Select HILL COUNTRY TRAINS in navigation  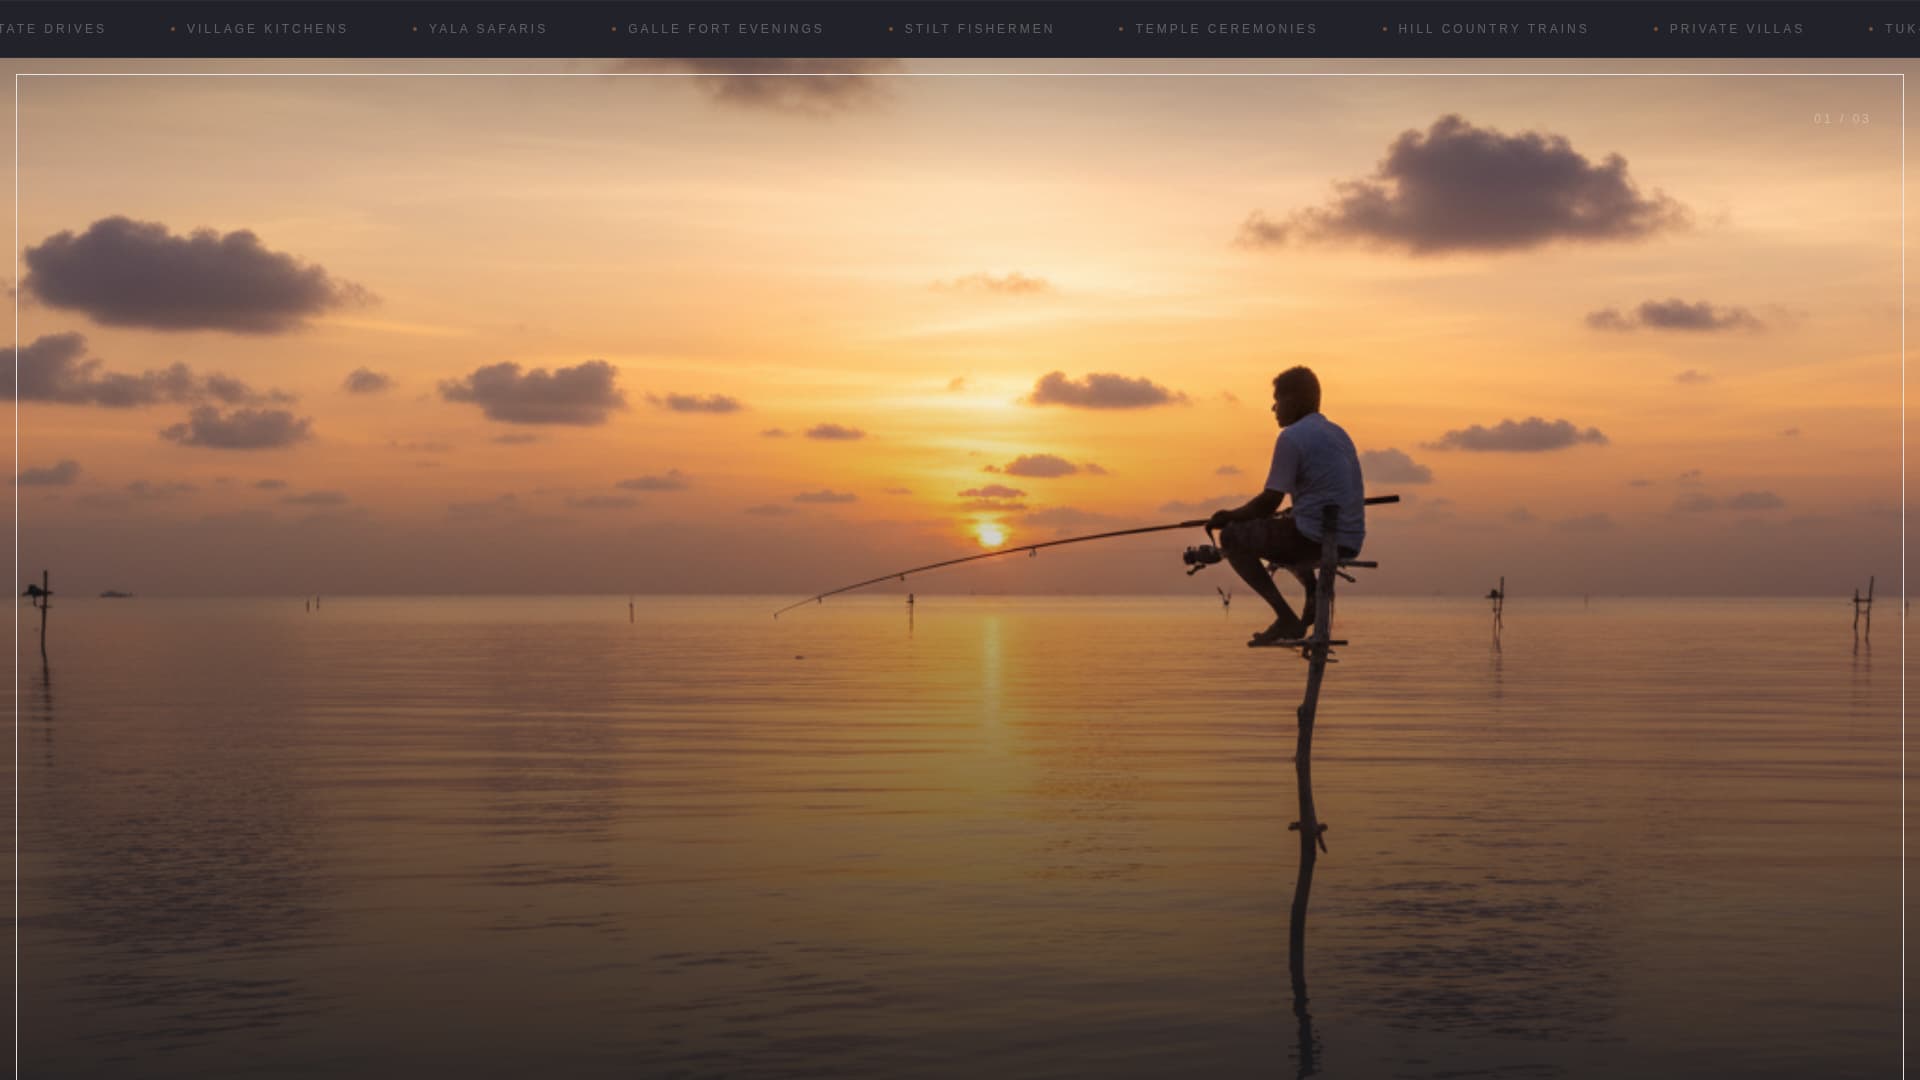coord(1492,29)
